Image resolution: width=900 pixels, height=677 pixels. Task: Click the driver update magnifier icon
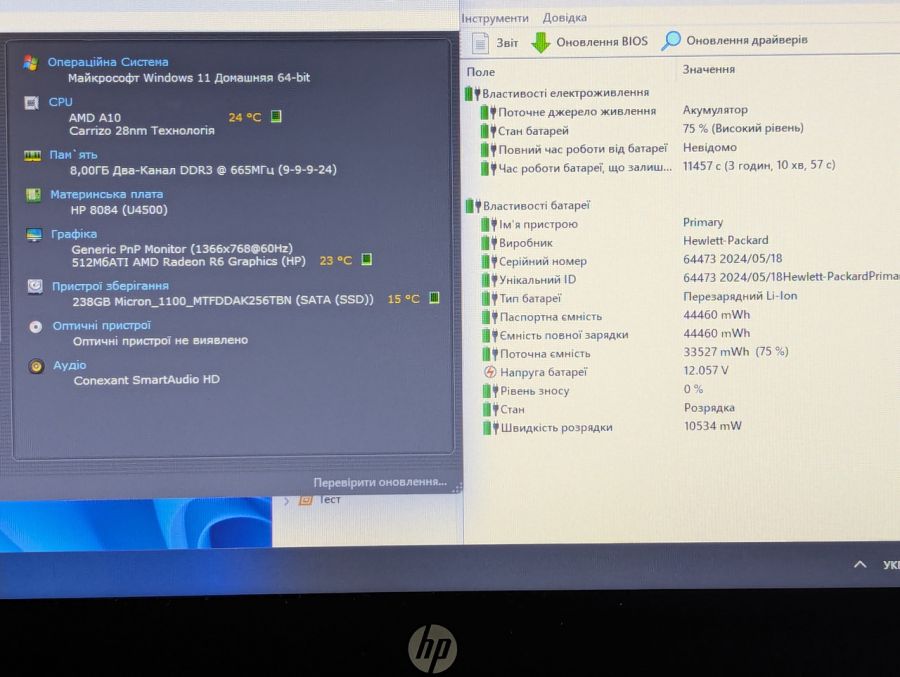pyautogui.click(x=670, y=40)
